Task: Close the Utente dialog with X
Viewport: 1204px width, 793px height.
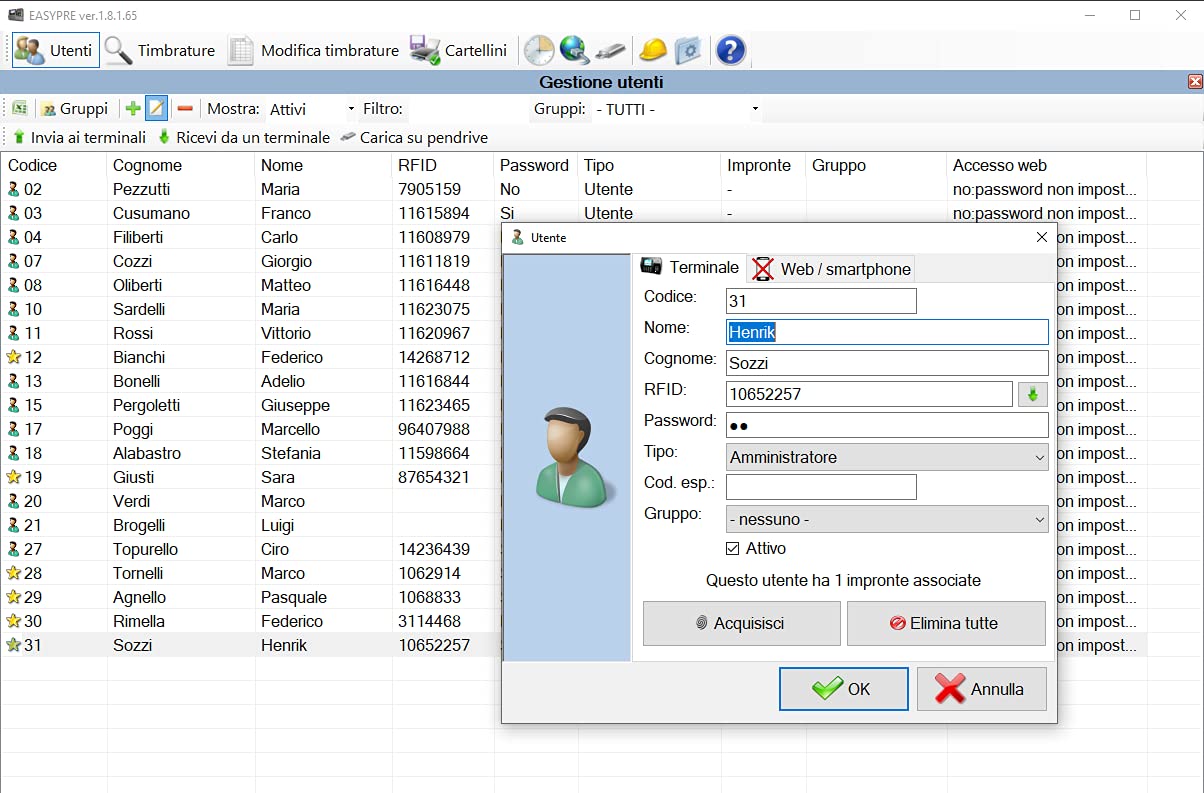Action: tap(1041, 237)
